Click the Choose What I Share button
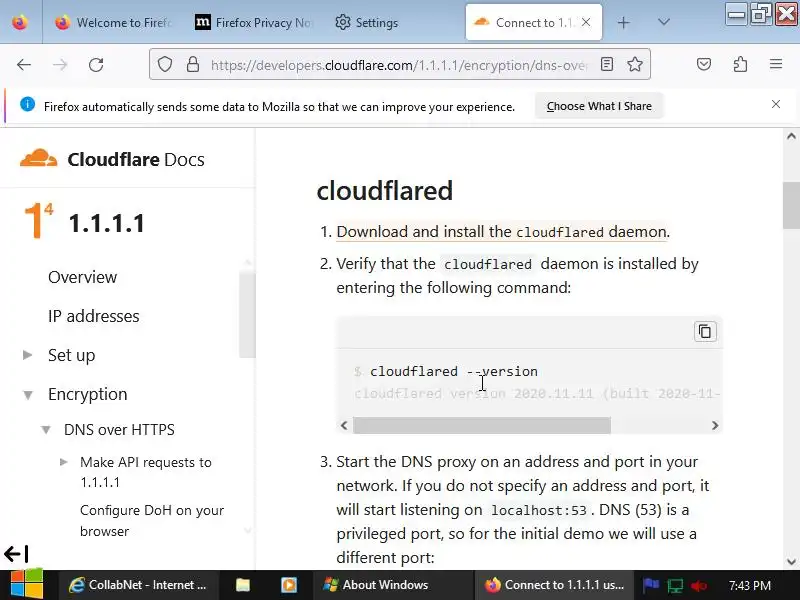Viewport: 800px width, 600px height. 599,106
